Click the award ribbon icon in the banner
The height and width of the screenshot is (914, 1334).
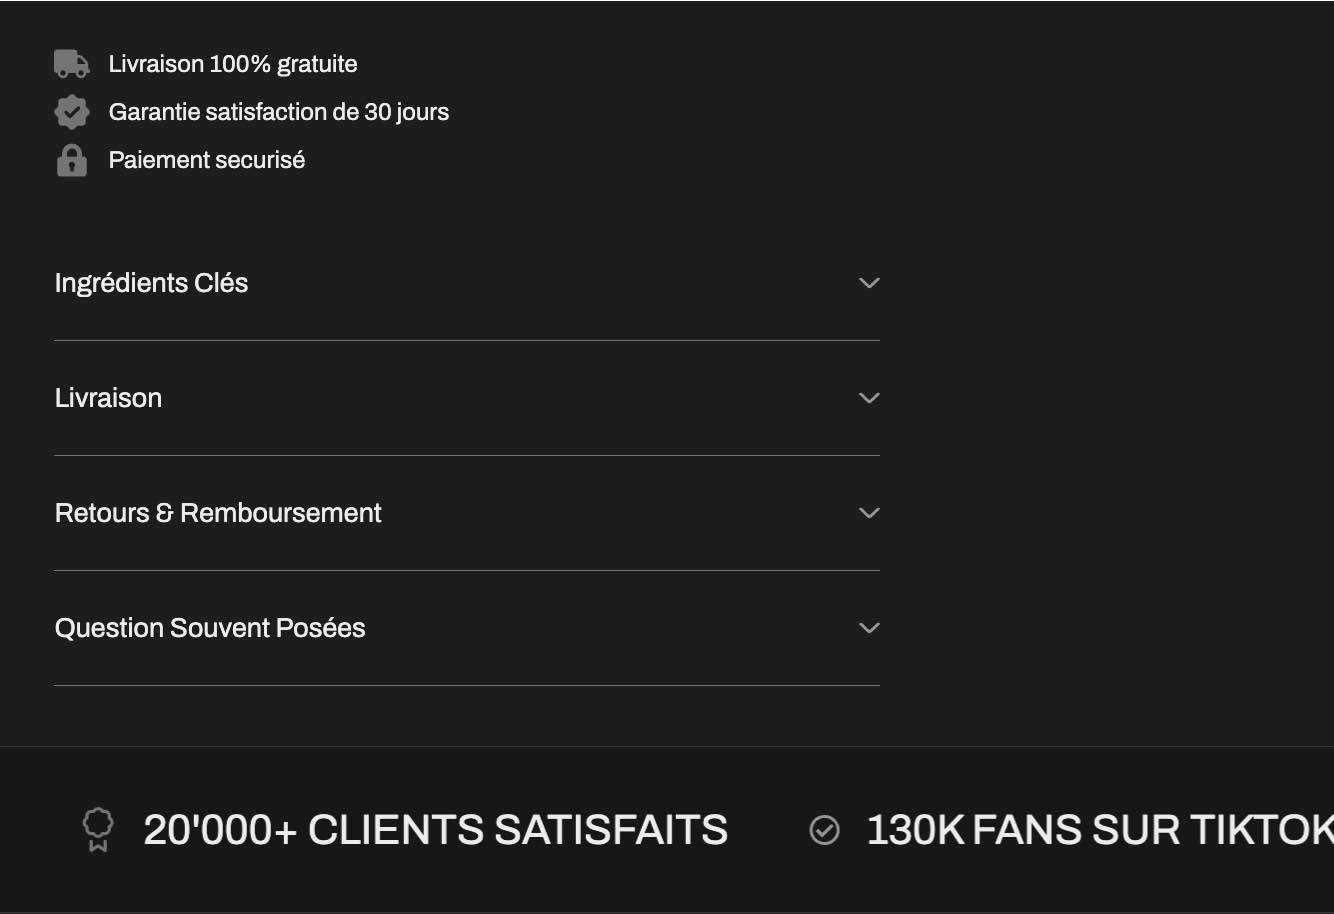[98, 830]
